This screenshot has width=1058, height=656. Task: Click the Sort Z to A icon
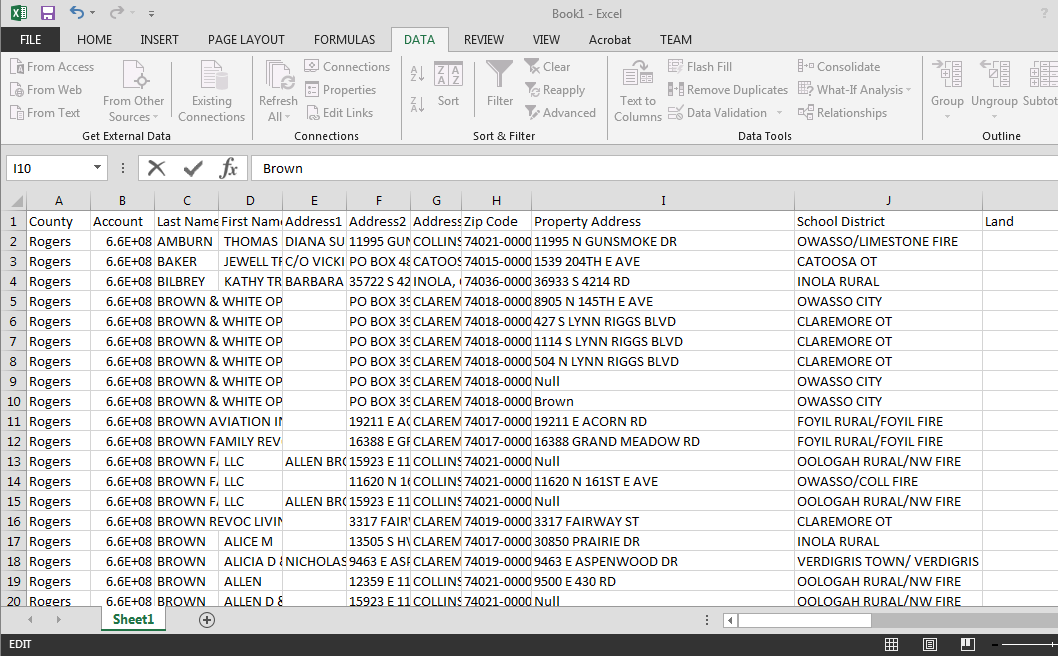click(x=417, y=103)
